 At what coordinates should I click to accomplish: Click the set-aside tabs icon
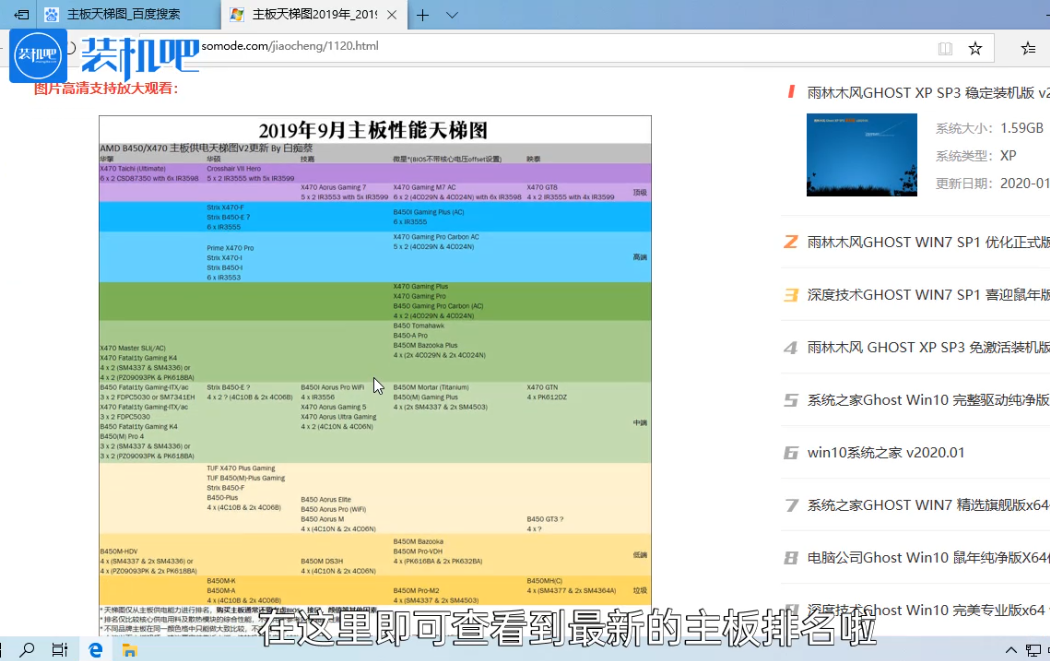(x=20, y=15)
